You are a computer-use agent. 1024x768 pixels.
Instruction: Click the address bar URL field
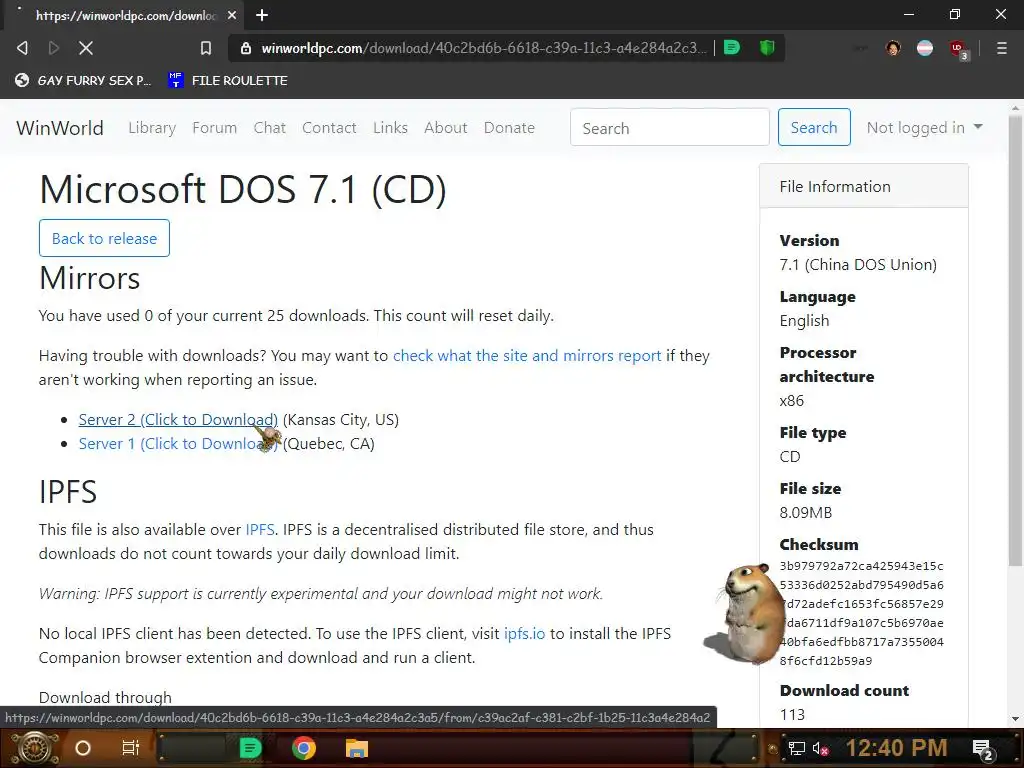point(483,48)
